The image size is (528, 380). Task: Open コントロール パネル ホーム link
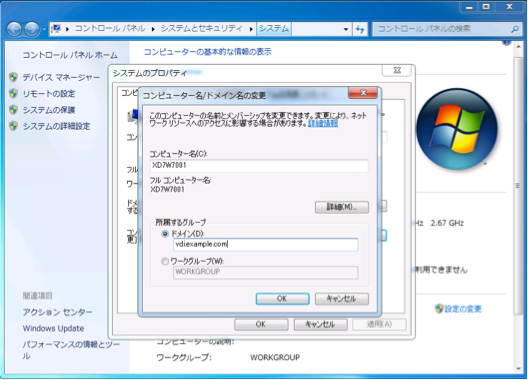point(70,55)
